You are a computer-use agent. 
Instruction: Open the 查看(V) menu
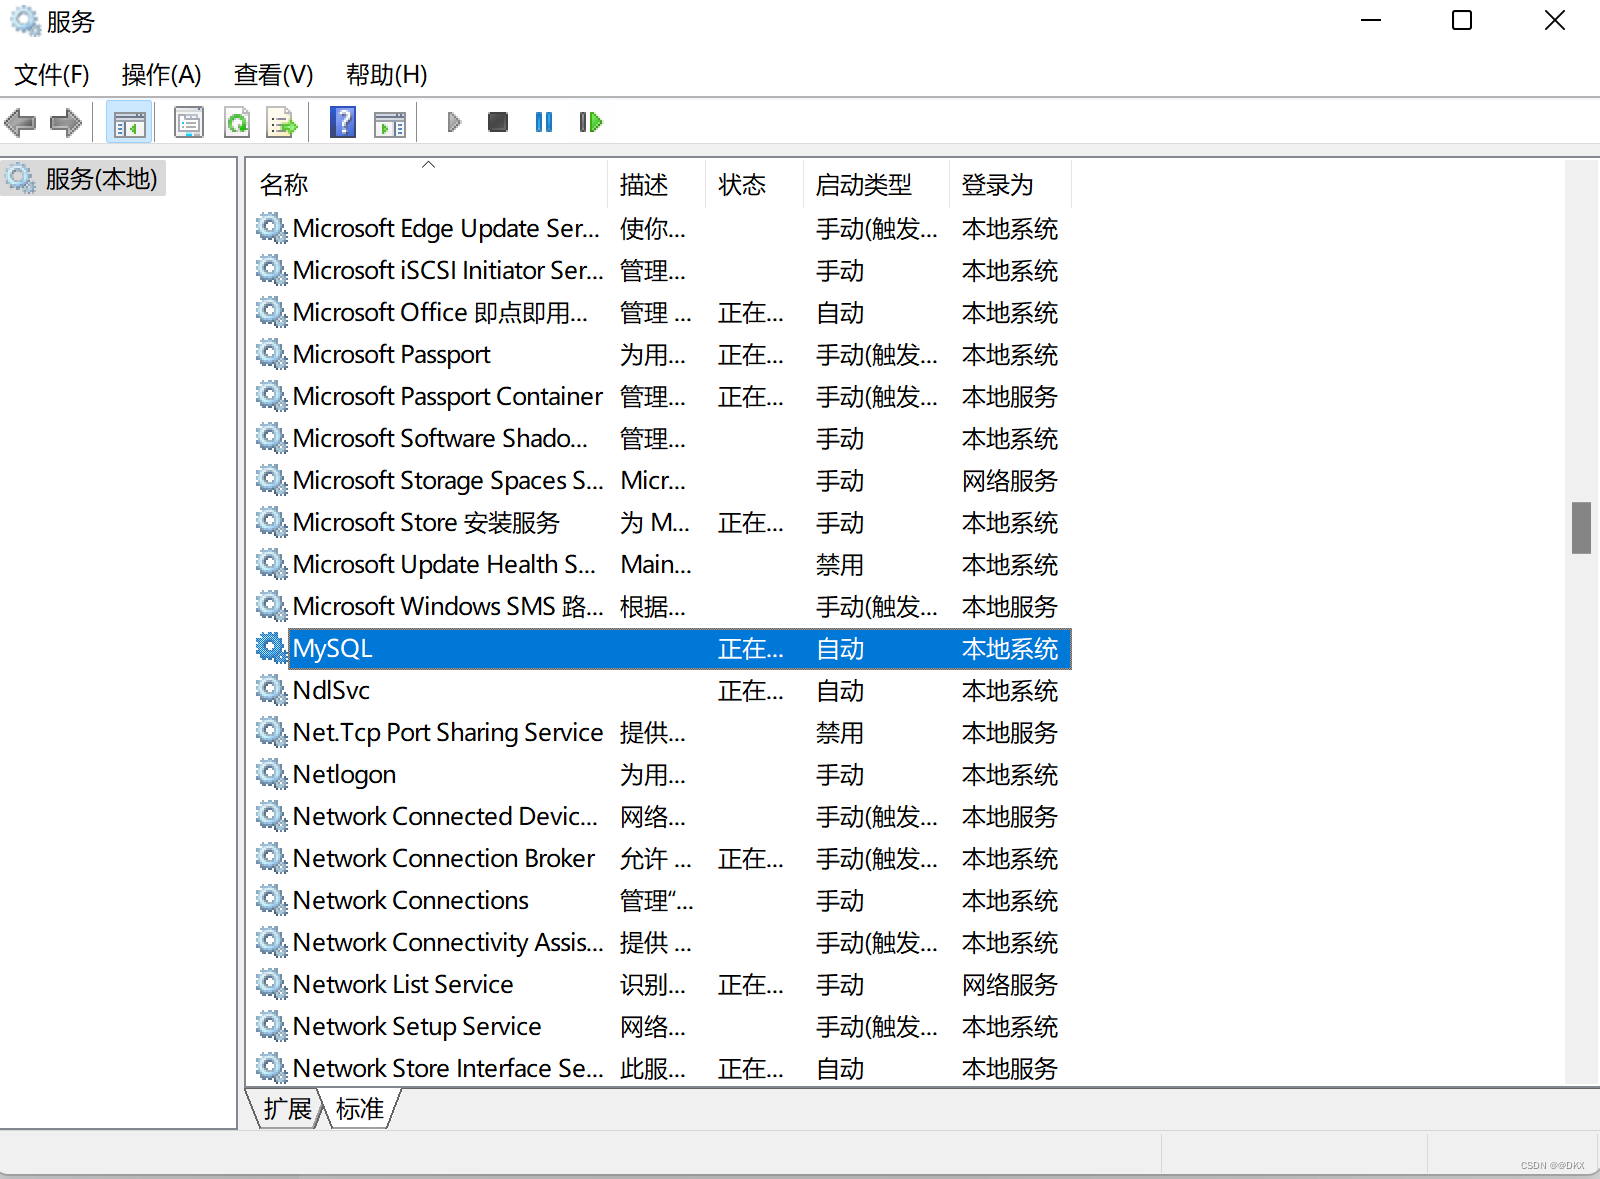point(272,74)
